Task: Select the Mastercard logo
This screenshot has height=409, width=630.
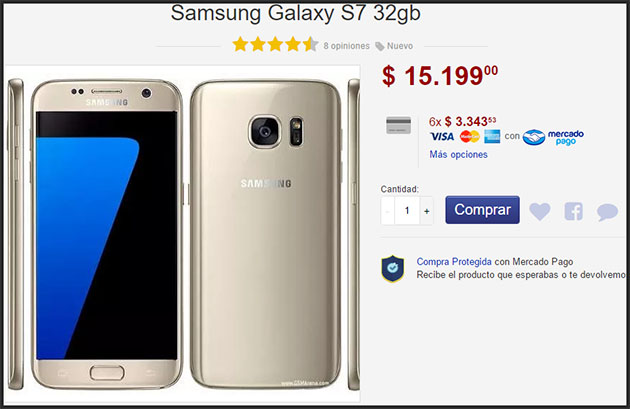Action: [x=470, y=137]
